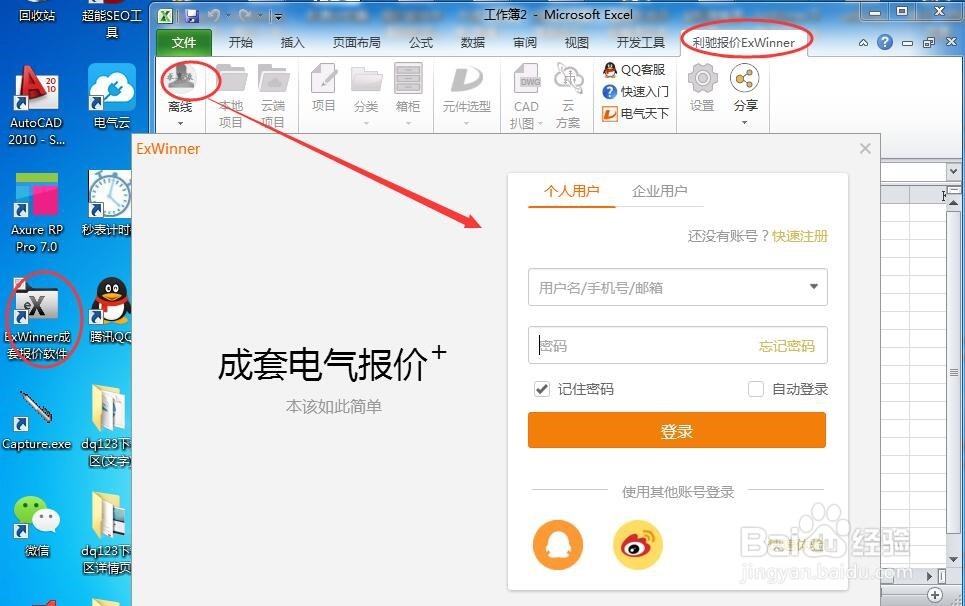Open the 文件 file tab

click(184, 42)
